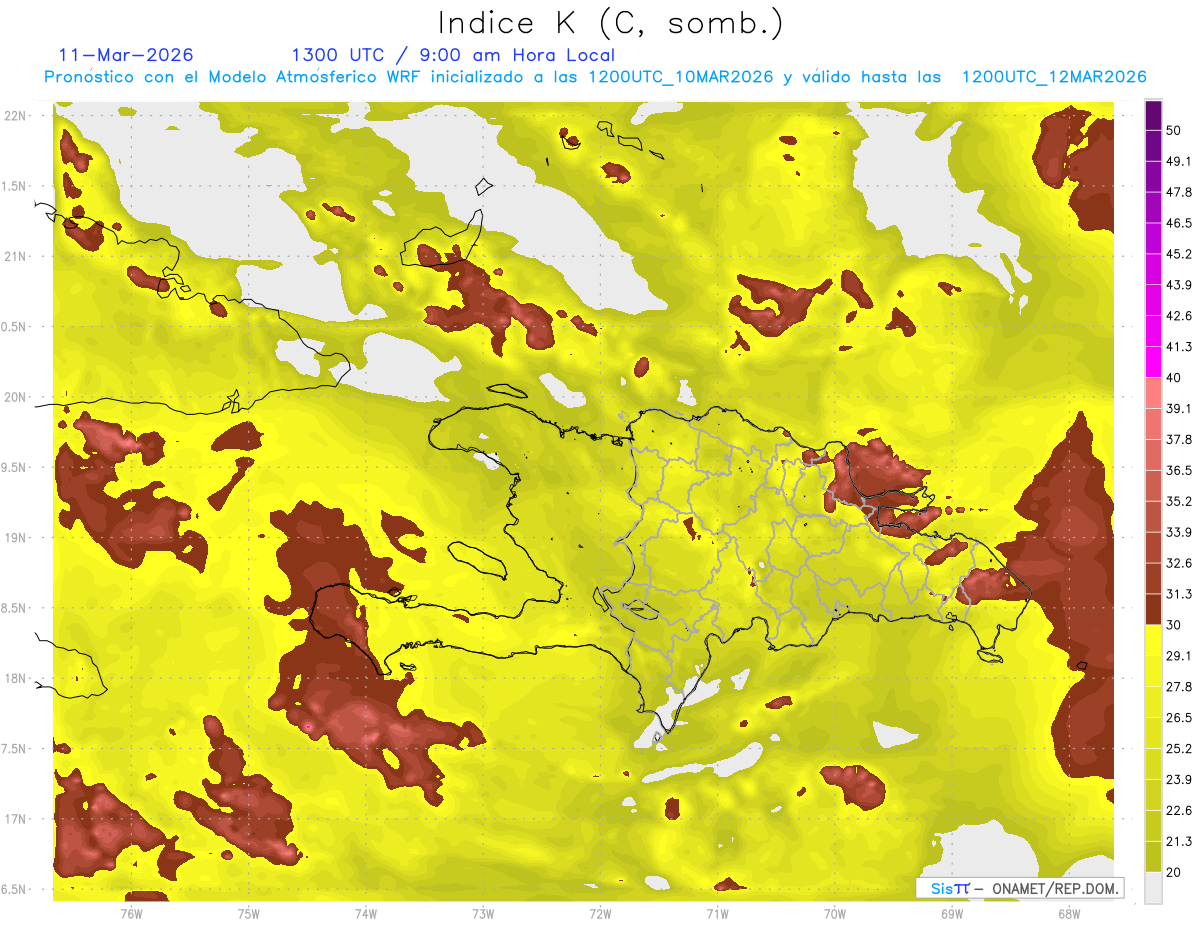Select the 19N latitude label
Viewport: 1200px width, 927px height.
[x=15, y=537]
